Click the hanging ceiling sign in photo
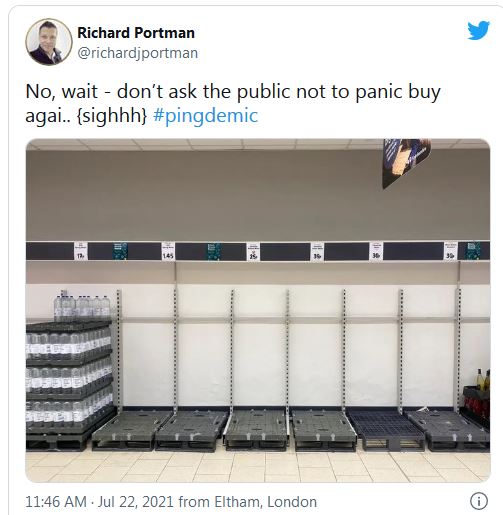Image resolution: width=503 pixels, height=515 pixels. coord(406,163)
